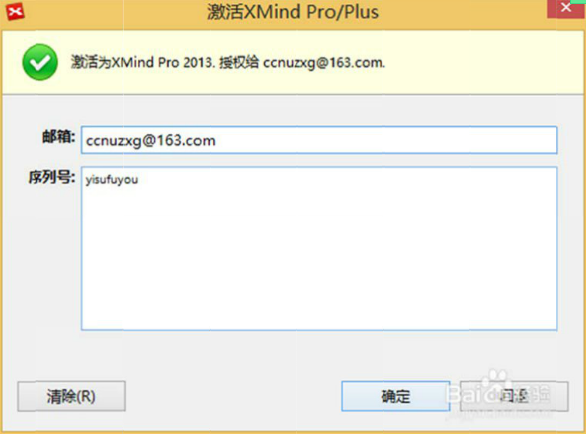Click gray dialog area between 清除 and 确定
The image size is (586, 434).
coord(233,396)
